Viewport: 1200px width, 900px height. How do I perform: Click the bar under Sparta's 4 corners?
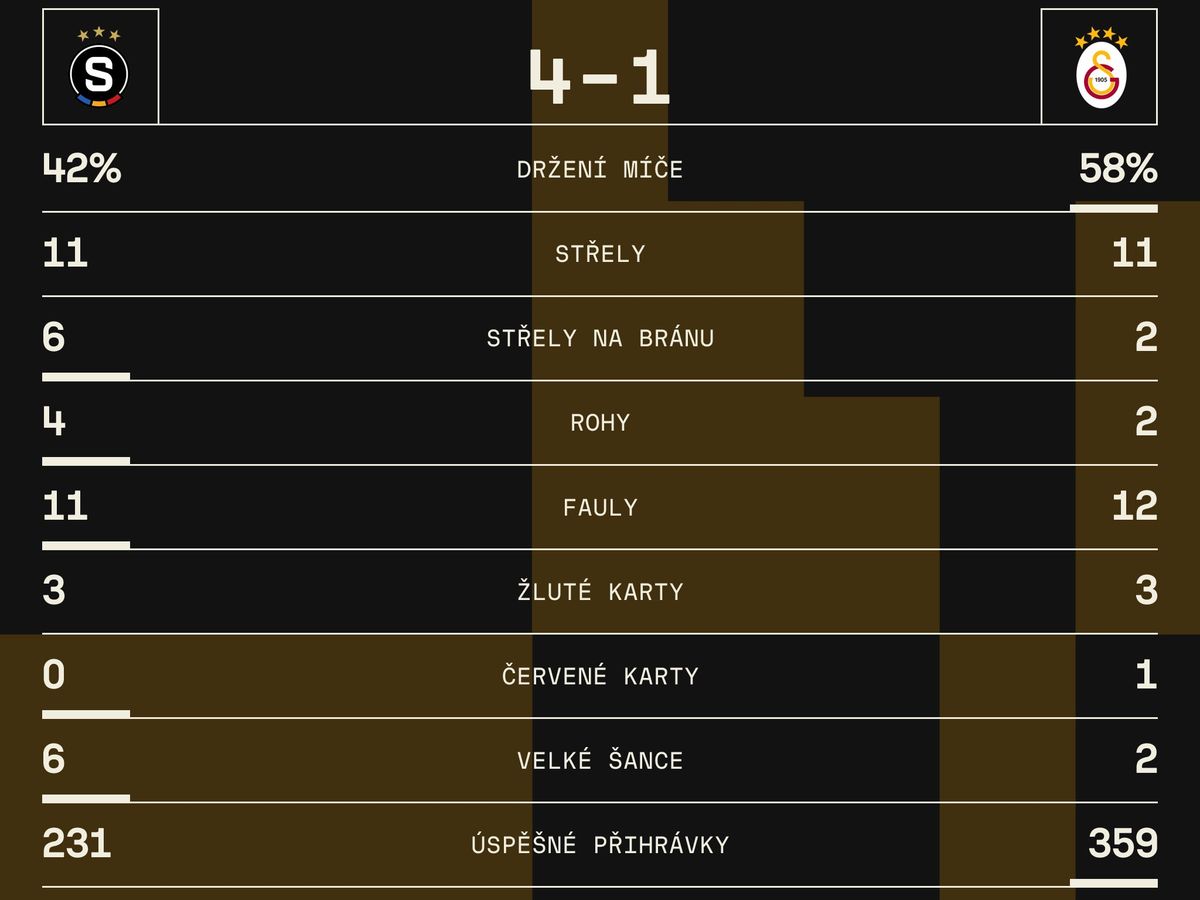tap(86, 461)
